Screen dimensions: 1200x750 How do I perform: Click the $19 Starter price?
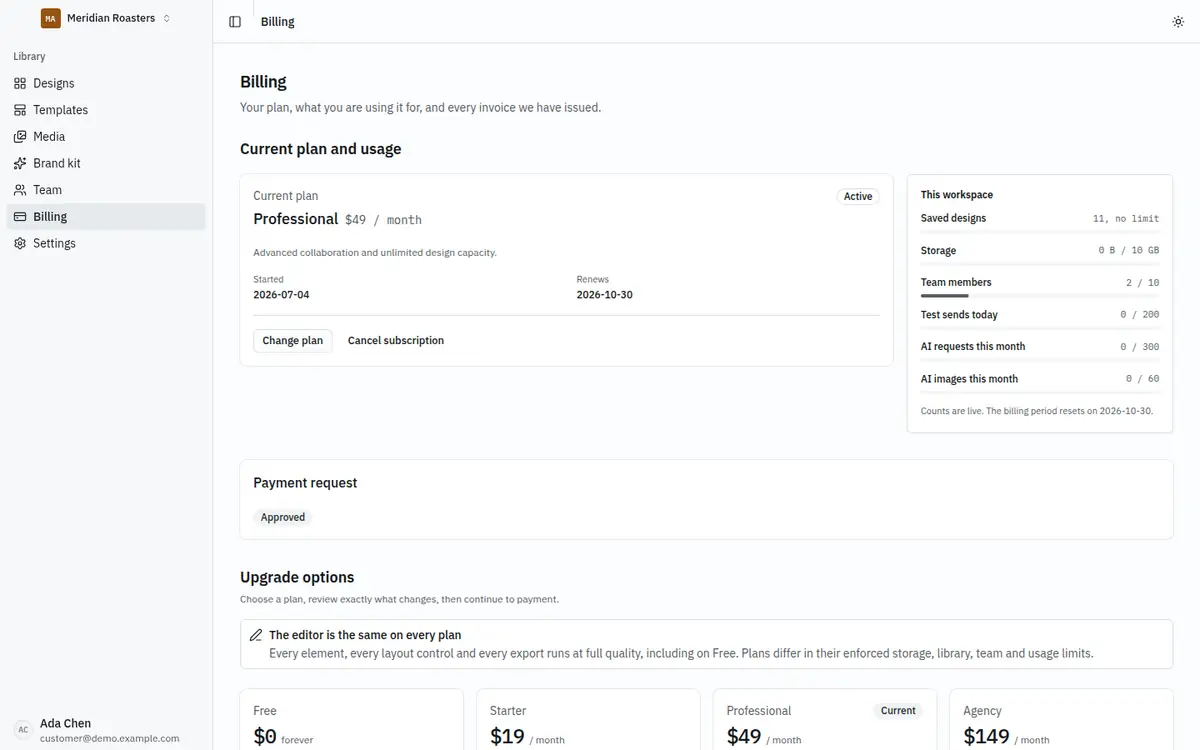(x=508, y=737)
